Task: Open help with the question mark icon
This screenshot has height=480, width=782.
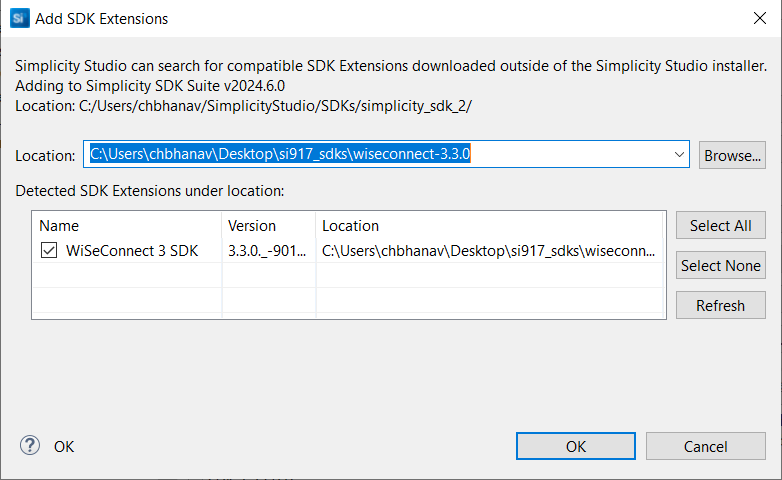Action: (30, 446)
